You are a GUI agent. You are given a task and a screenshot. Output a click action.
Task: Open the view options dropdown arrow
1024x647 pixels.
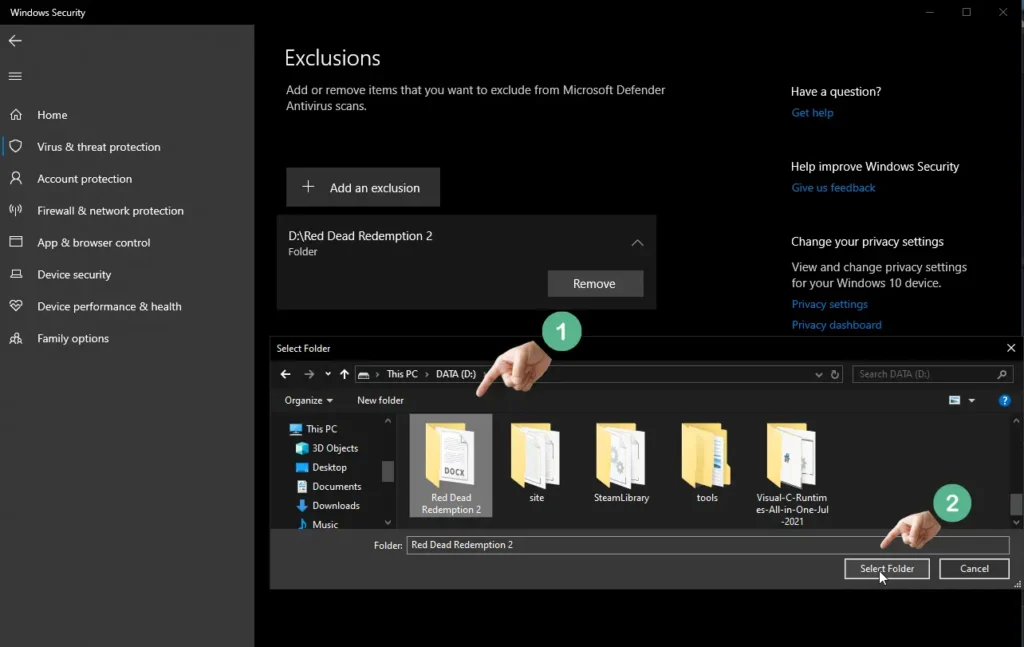pos(972,400)
